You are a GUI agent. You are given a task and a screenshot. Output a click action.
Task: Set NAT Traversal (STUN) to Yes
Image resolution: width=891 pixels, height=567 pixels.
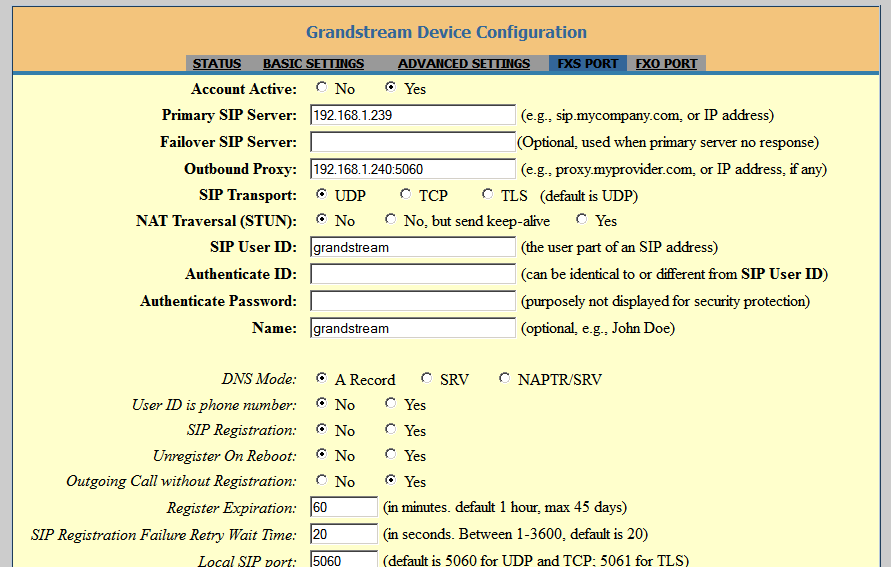581,219
